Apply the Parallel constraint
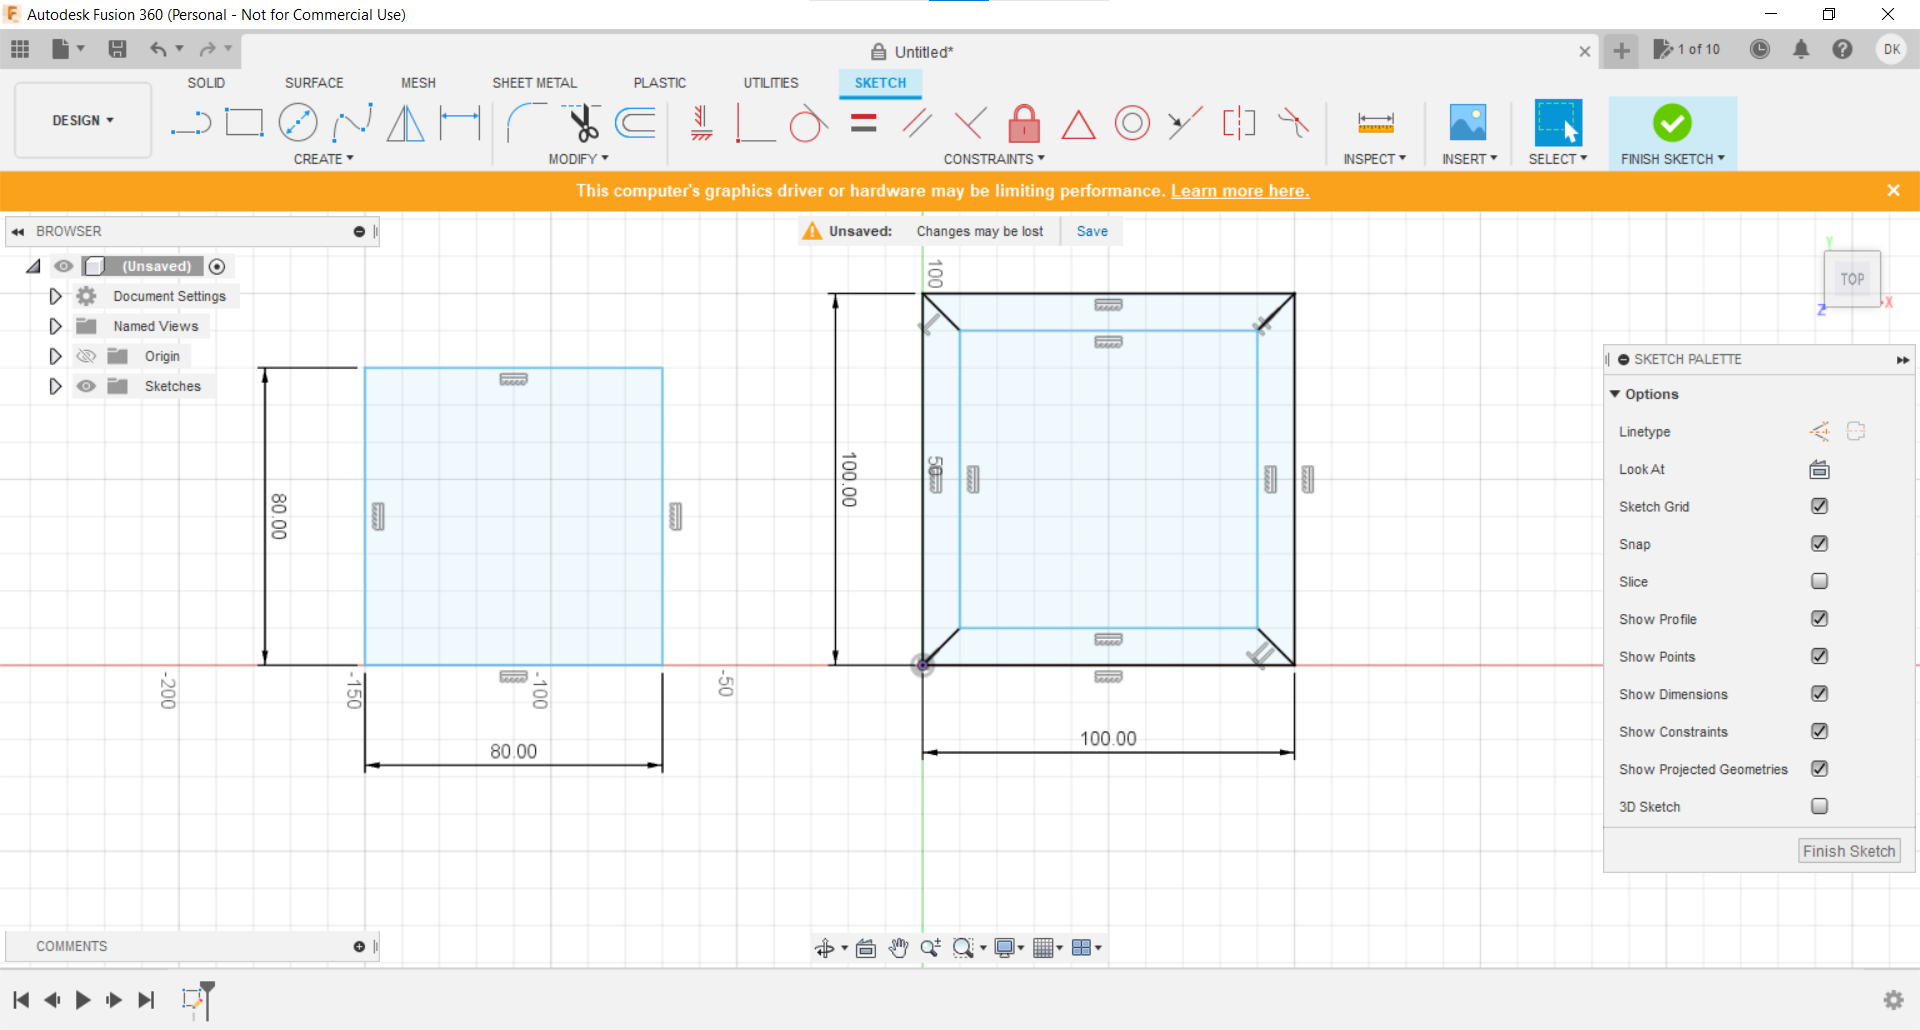The width and height of the screenshot is (1920, 1030). (917, 123)
